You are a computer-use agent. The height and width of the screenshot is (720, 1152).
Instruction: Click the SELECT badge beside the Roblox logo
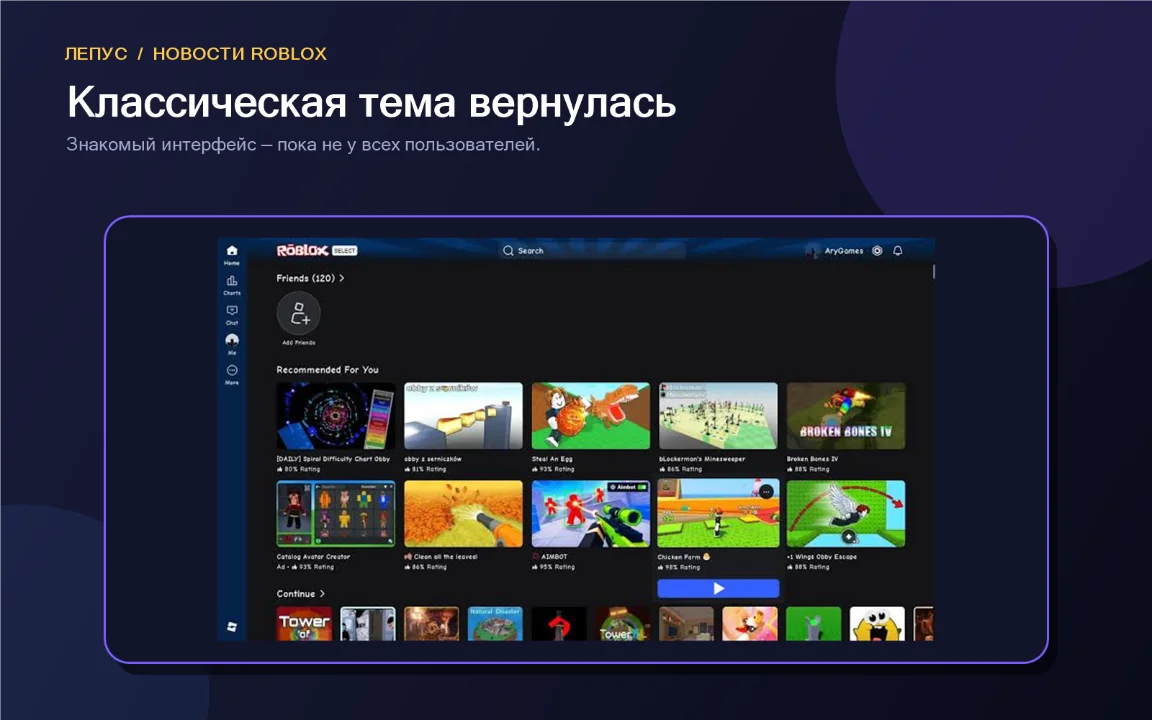point(344,251)
